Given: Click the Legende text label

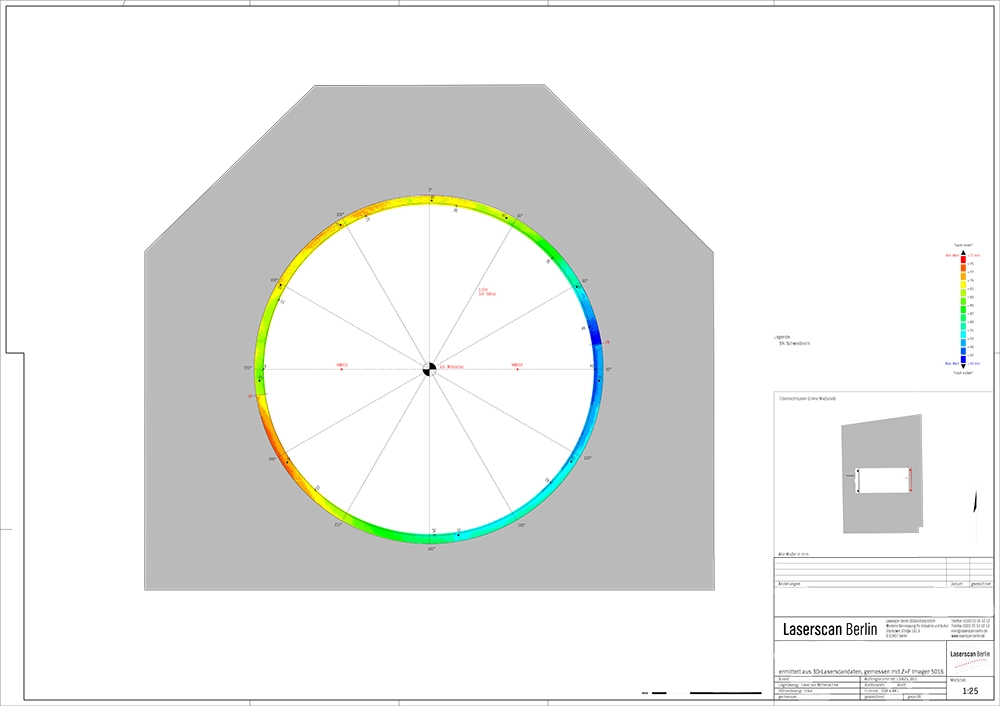Looking at the screenshot, I should 771,336.
